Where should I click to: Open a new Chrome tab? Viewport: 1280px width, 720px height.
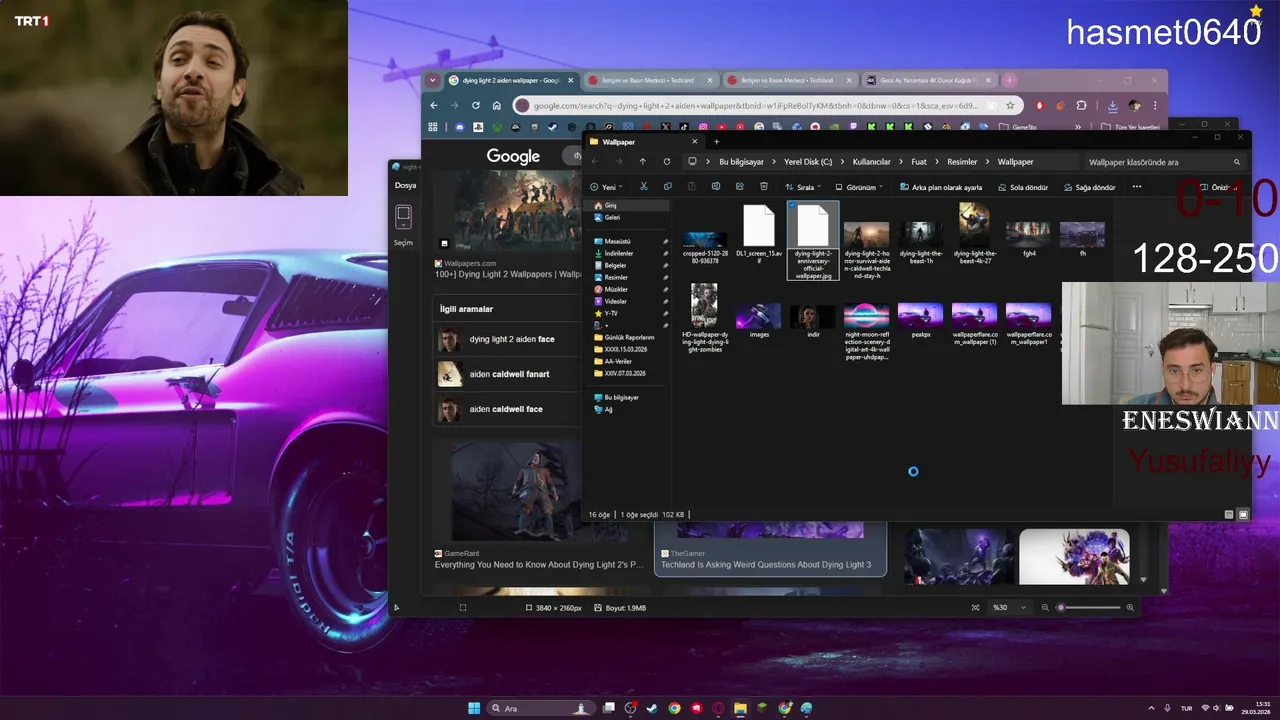(1010, 80)
